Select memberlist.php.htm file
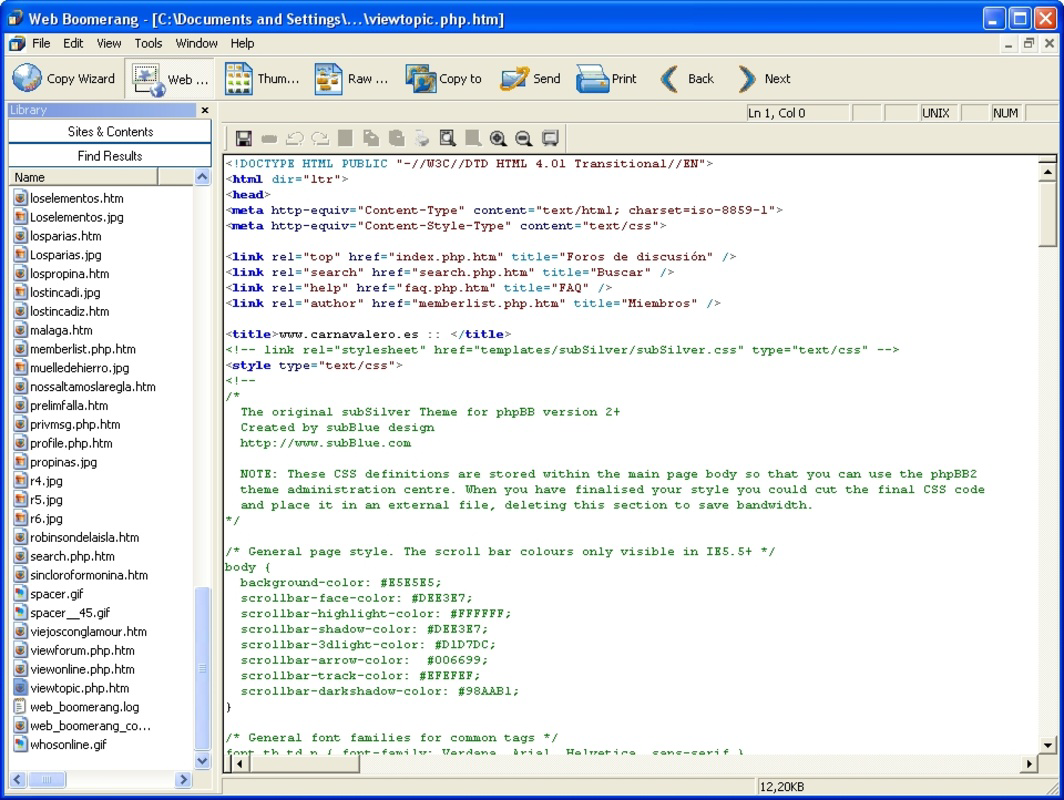Viewport: 1064px width, 800px height. (x=75, y=349)
